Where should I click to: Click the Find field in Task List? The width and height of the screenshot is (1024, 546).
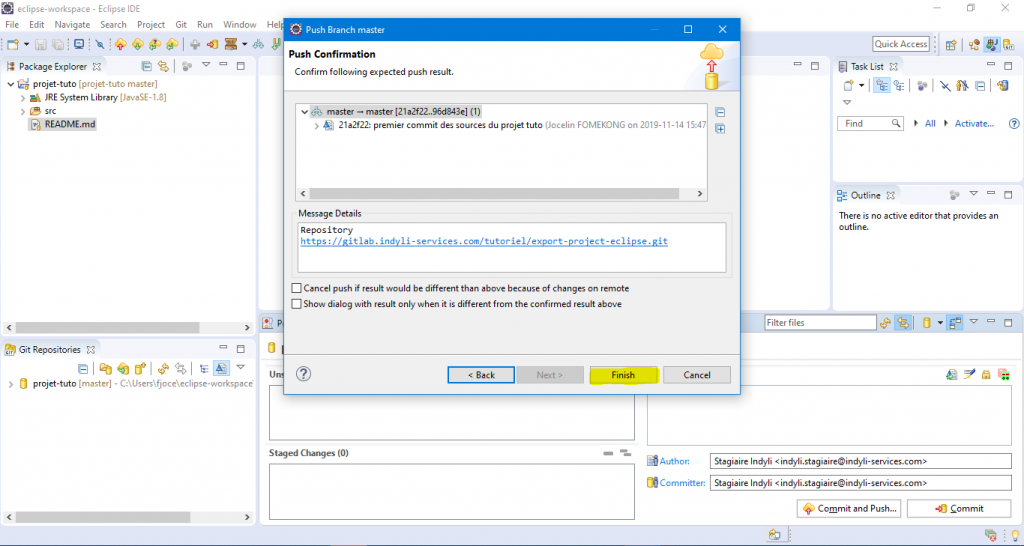point(871,123)
